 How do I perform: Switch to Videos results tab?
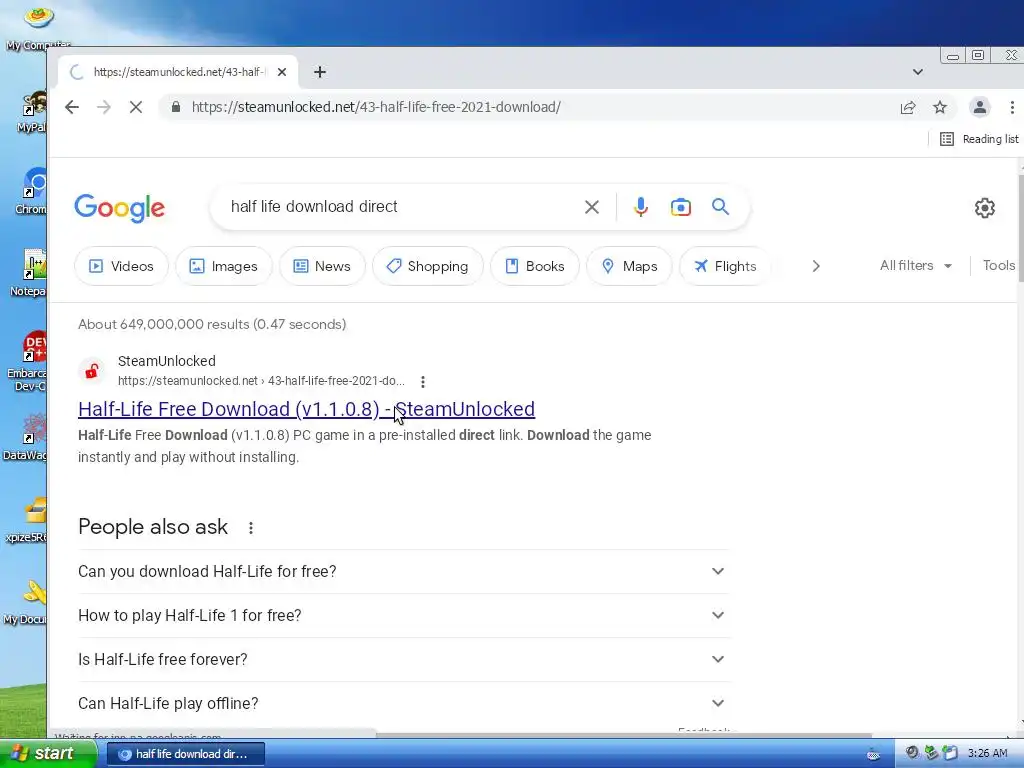point(121,266)
